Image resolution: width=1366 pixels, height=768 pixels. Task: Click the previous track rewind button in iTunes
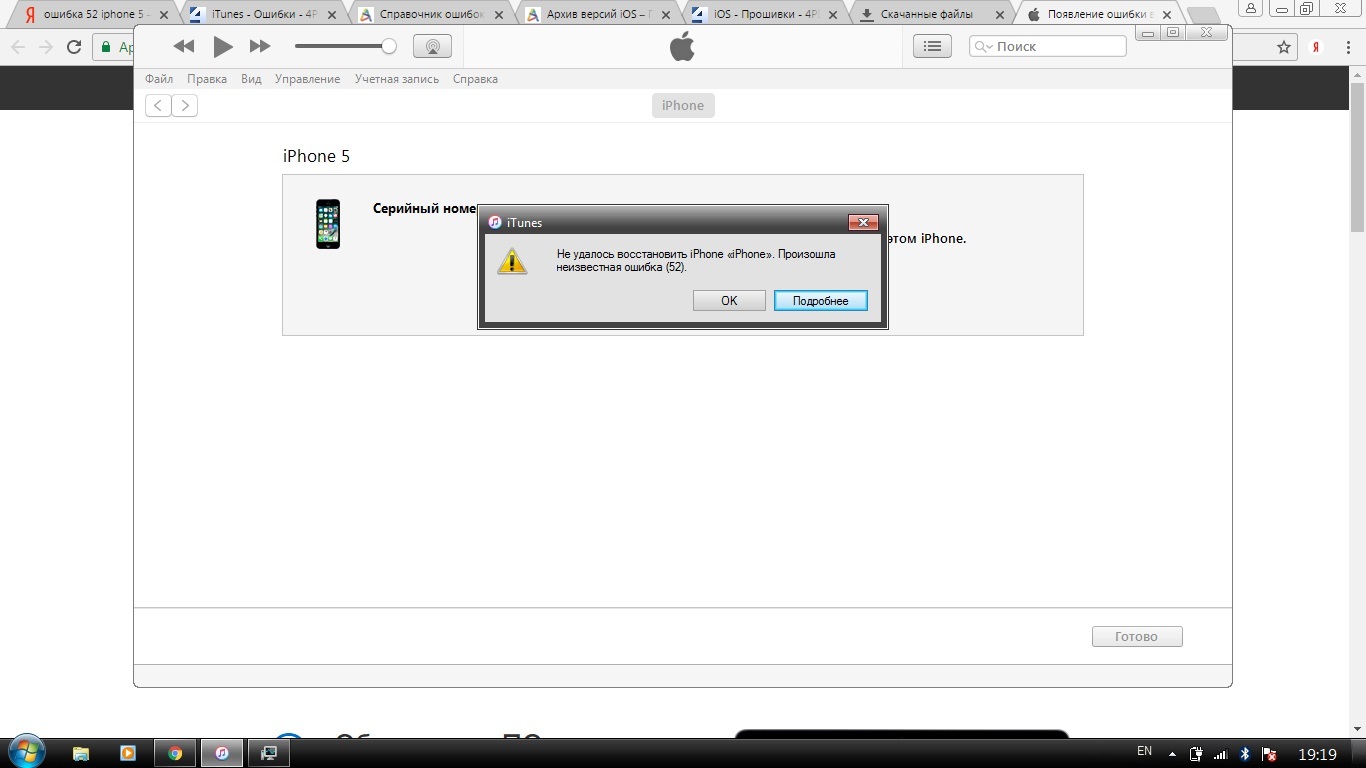tap(184, 46)
